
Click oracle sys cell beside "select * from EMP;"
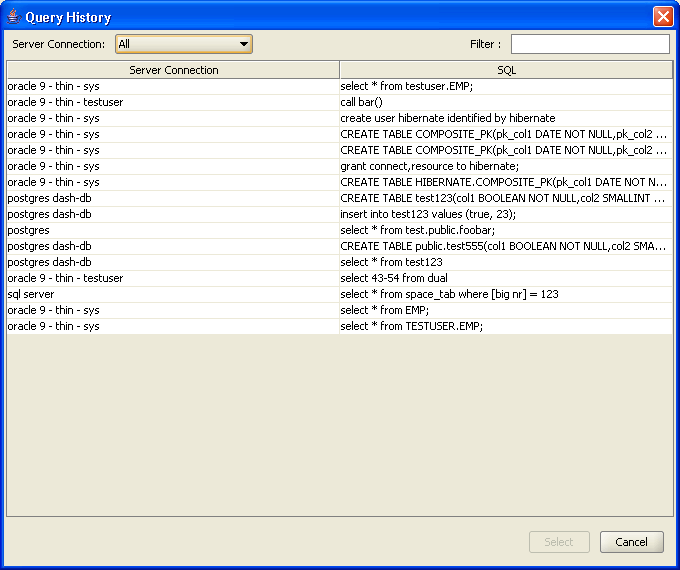pos(173,310)
